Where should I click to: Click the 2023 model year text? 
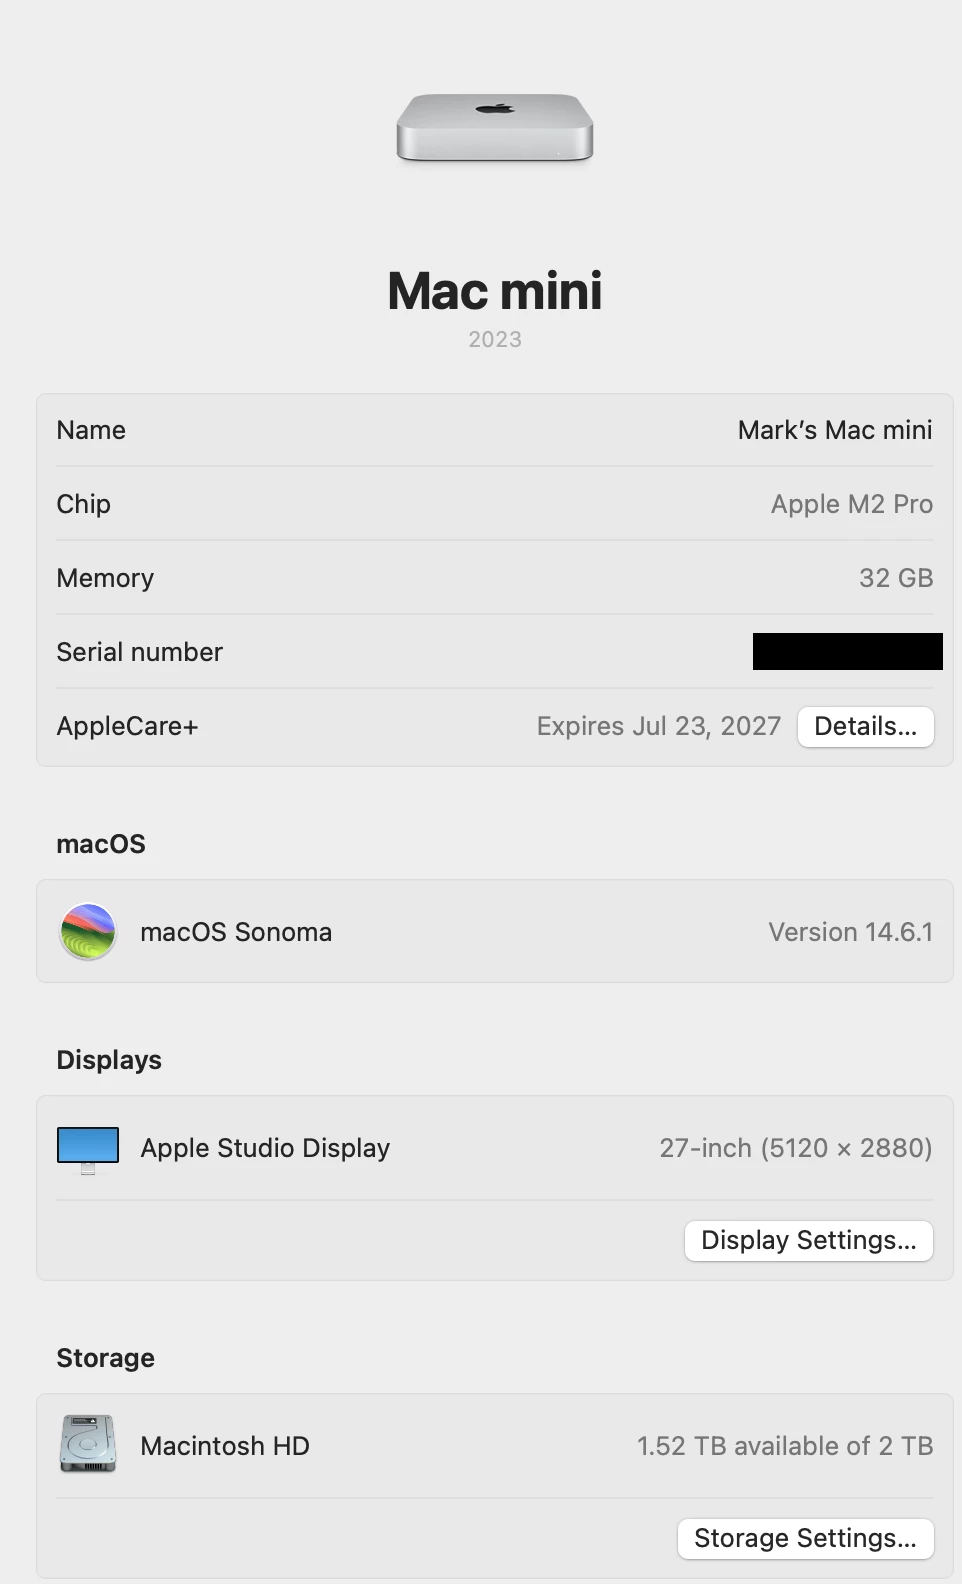pyautogui.click(x=495, y=340)
